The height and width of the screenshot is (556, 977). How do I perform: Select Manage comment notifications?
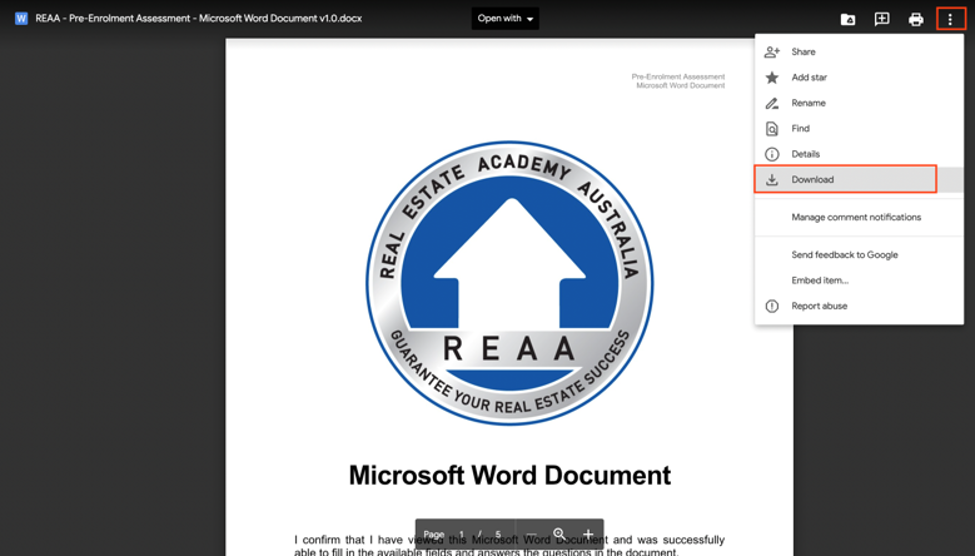pyautogui.click(x=859, y=217)
